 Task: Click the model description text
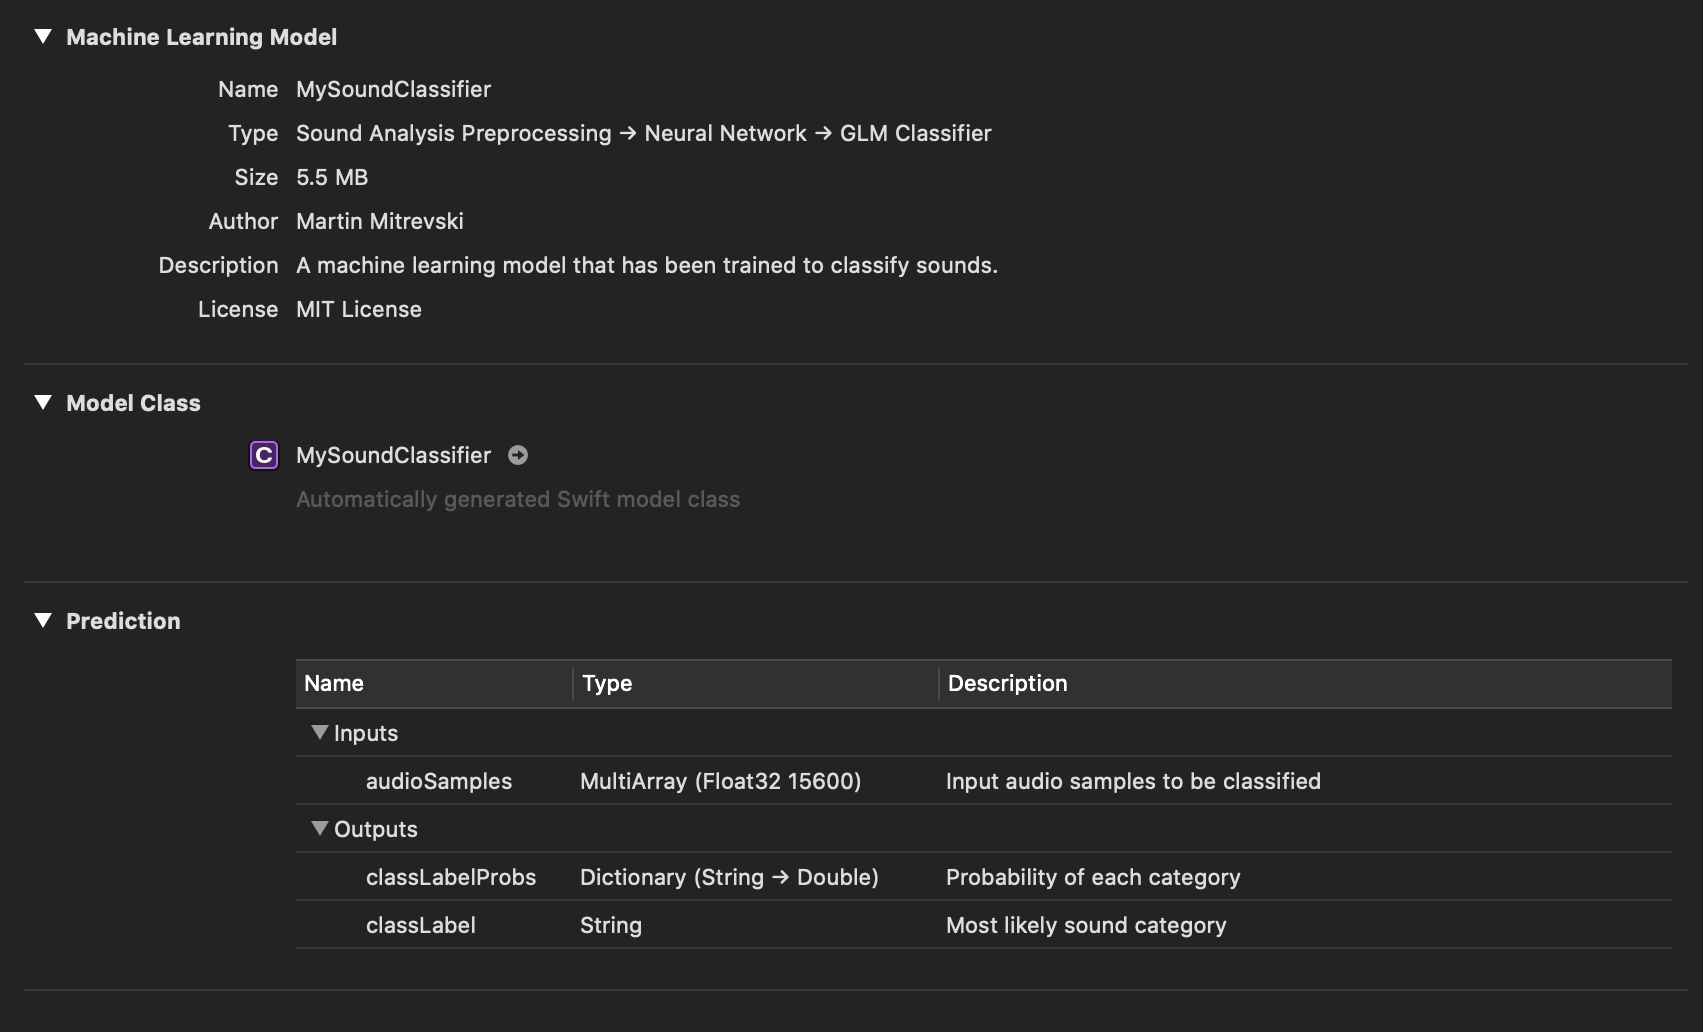coord(646,265)
